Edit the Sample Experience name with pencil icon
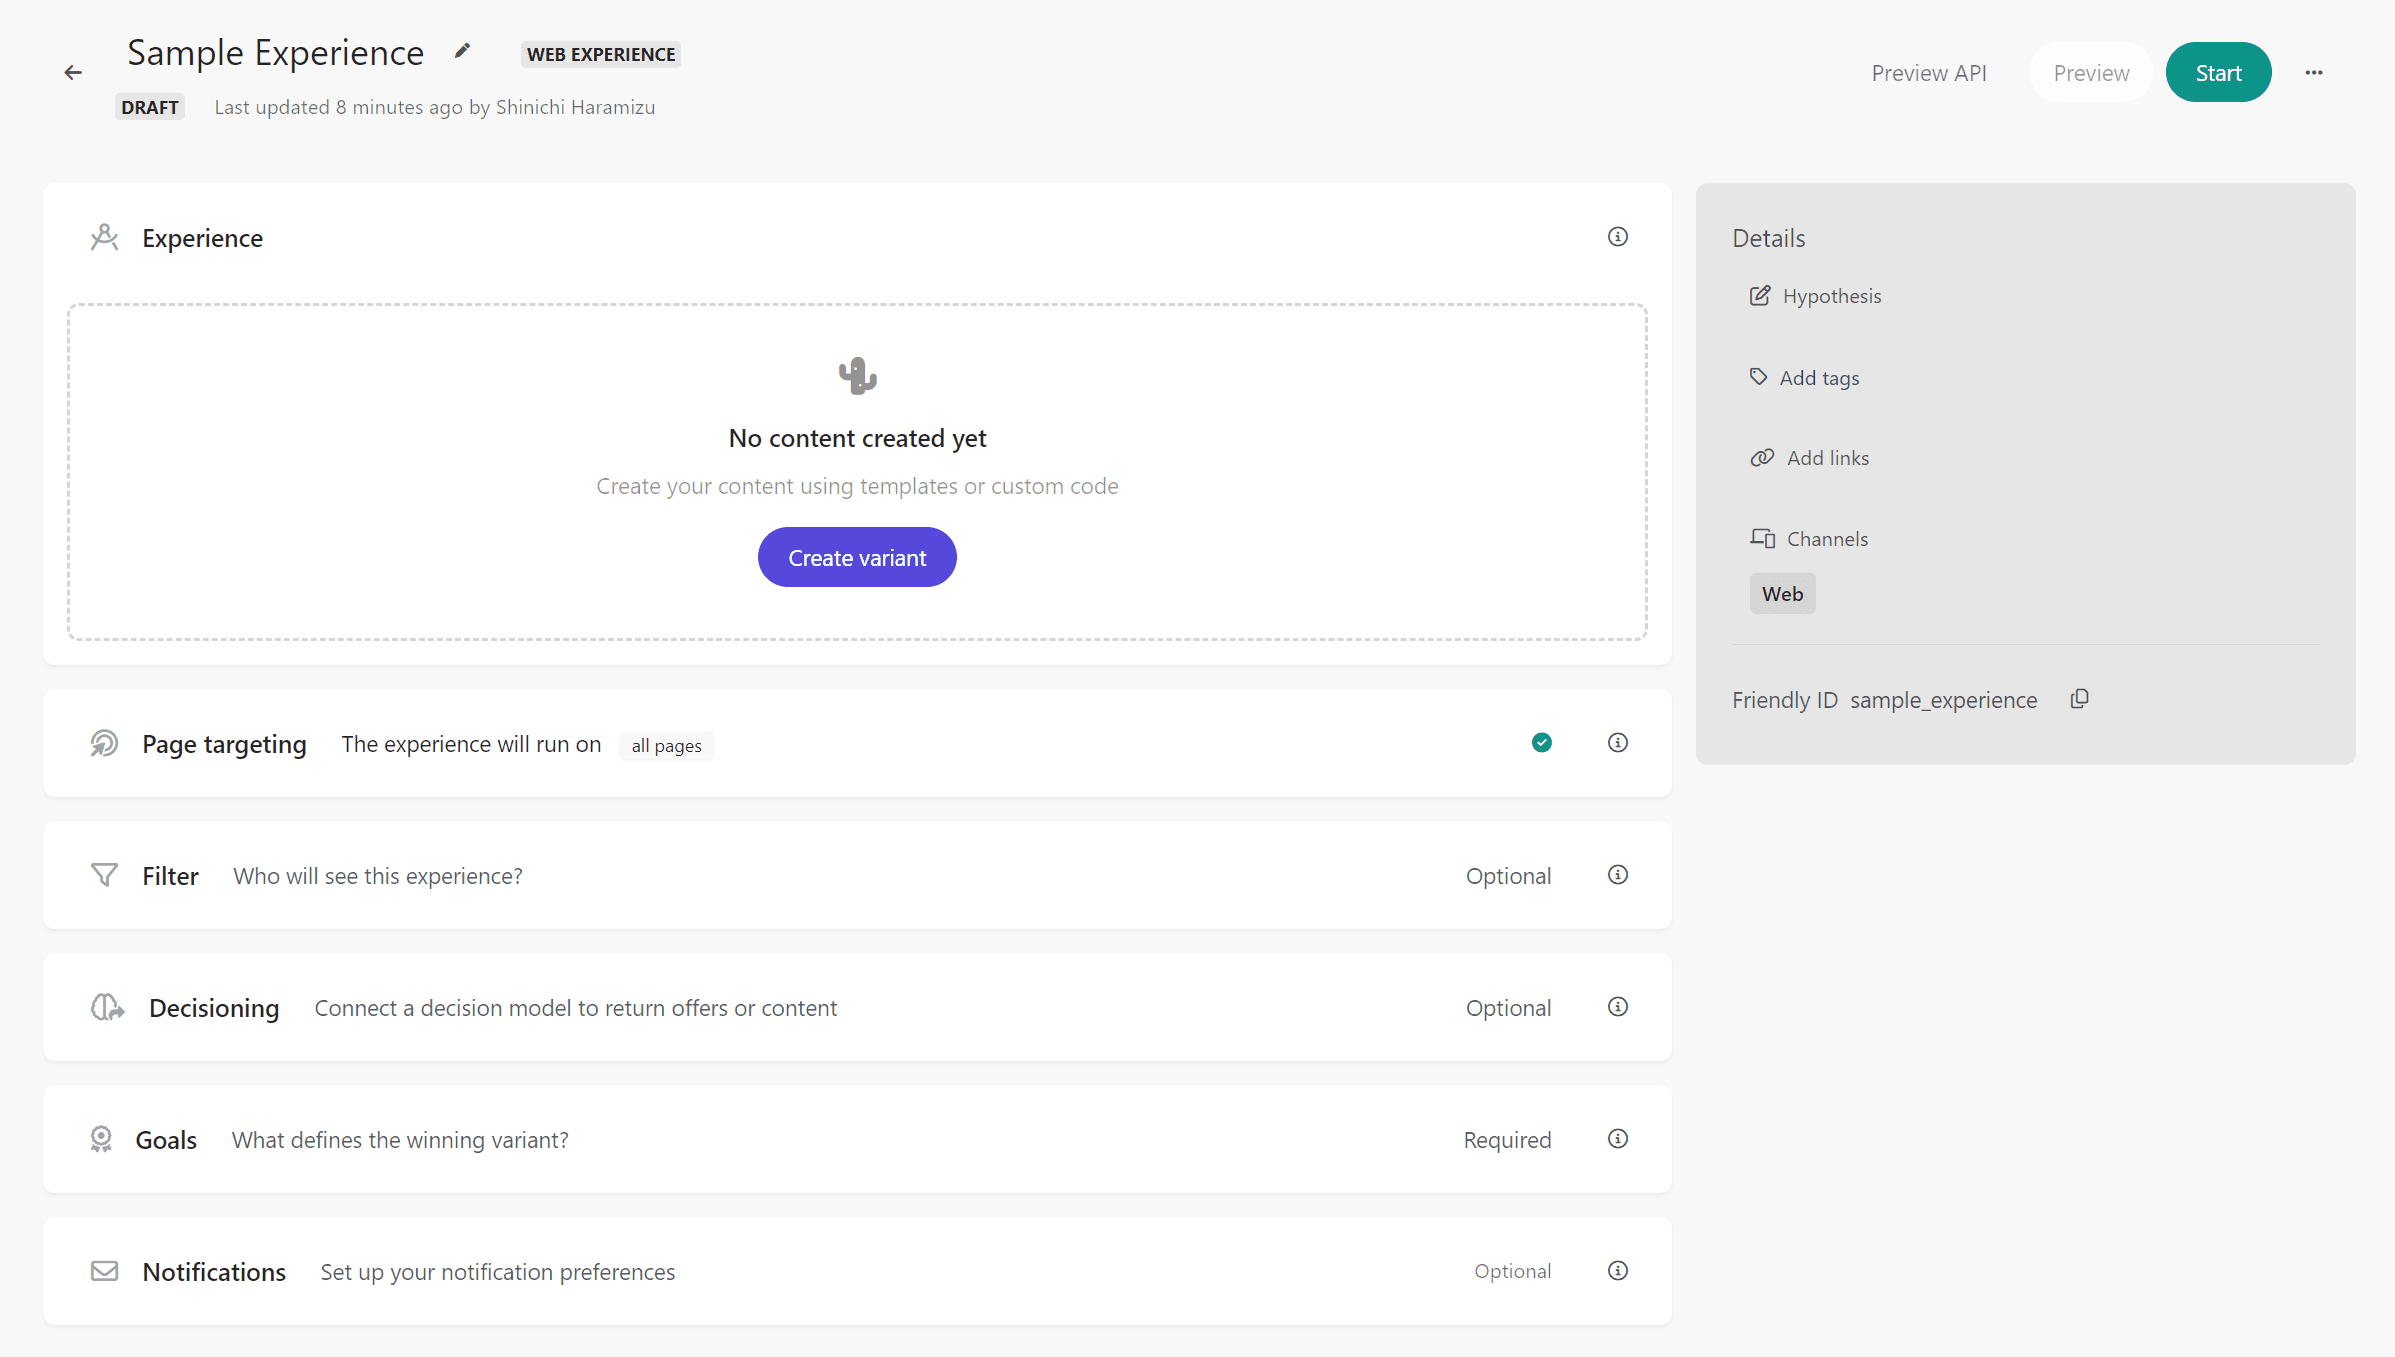 462,51
